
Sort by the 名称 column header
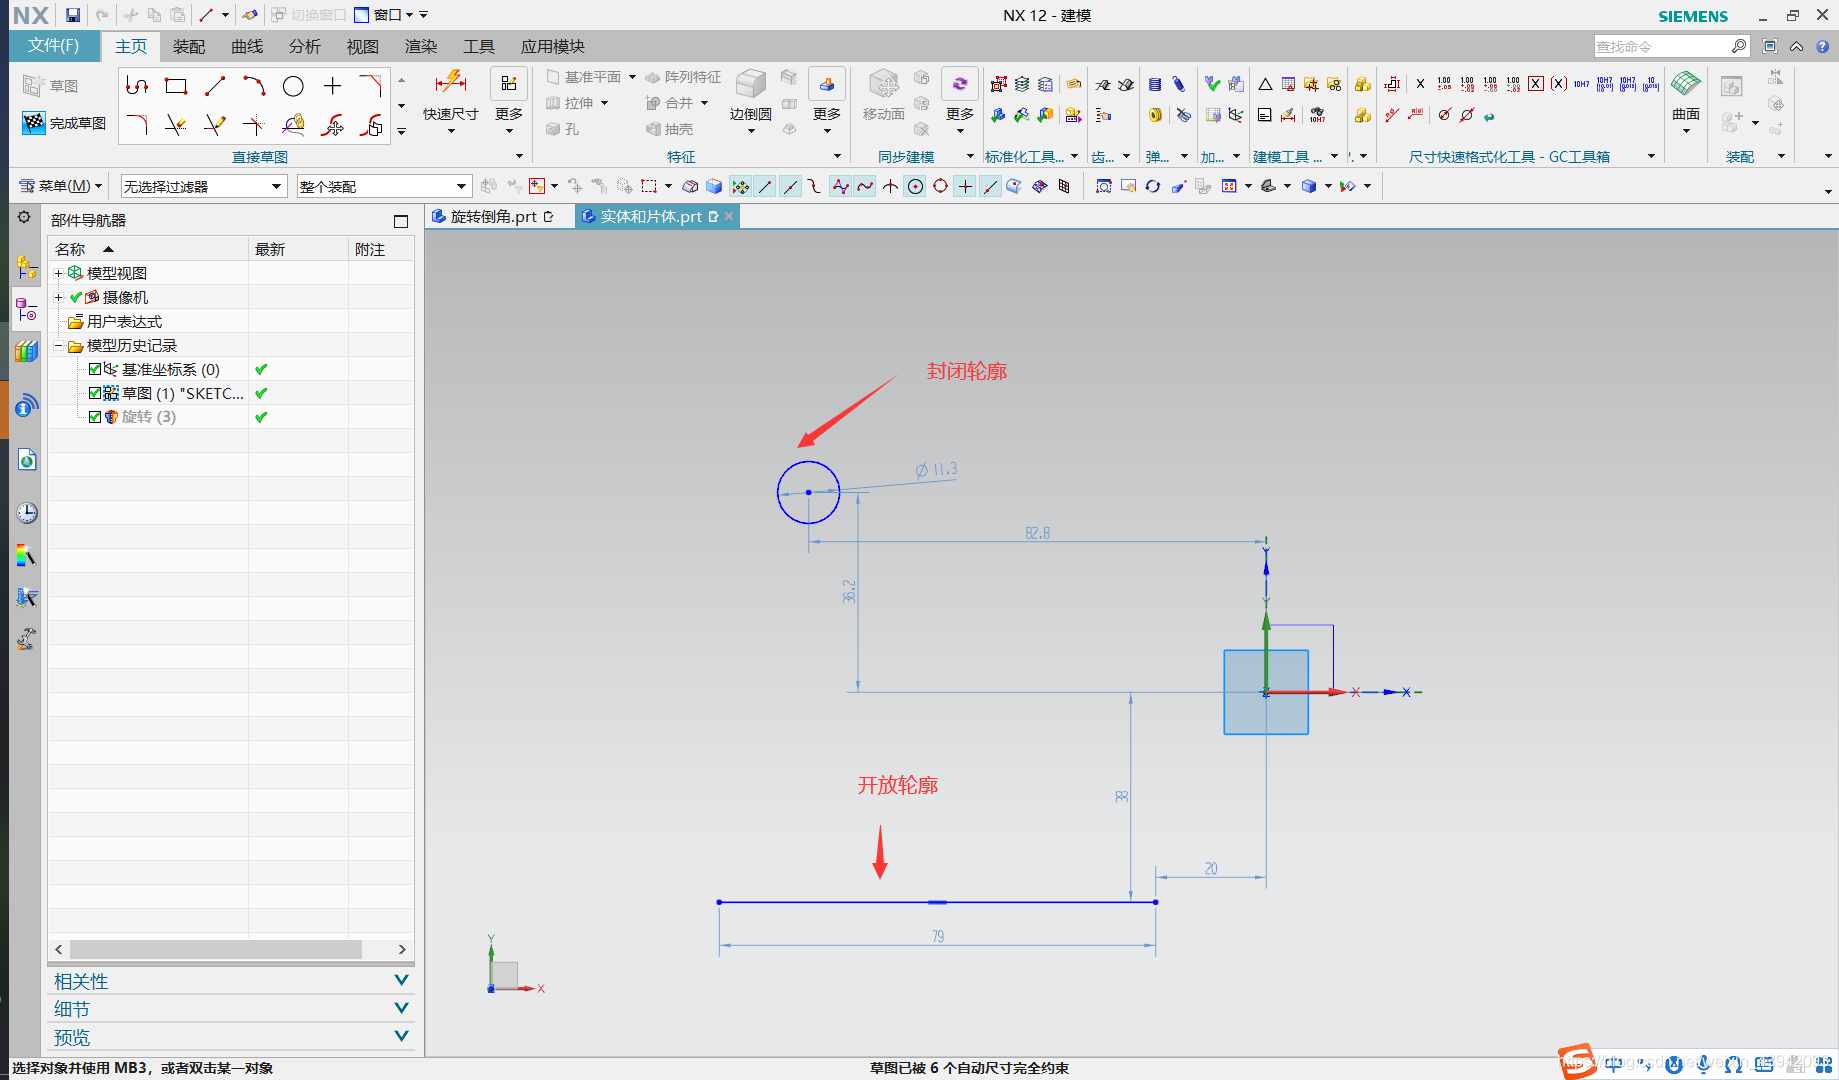coord(148,249)
